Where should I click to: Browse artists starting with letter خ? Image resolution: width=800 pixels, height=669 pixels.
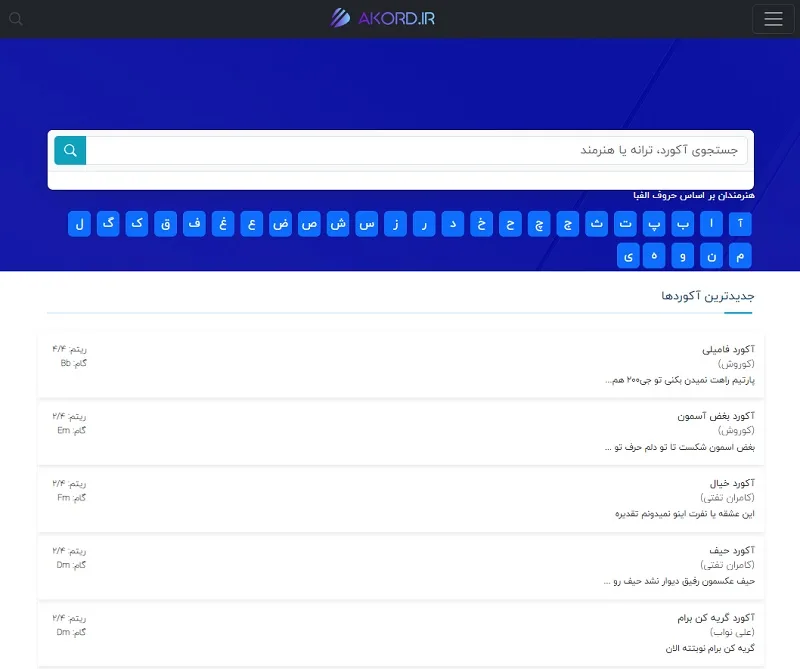[x=481, y=224]
